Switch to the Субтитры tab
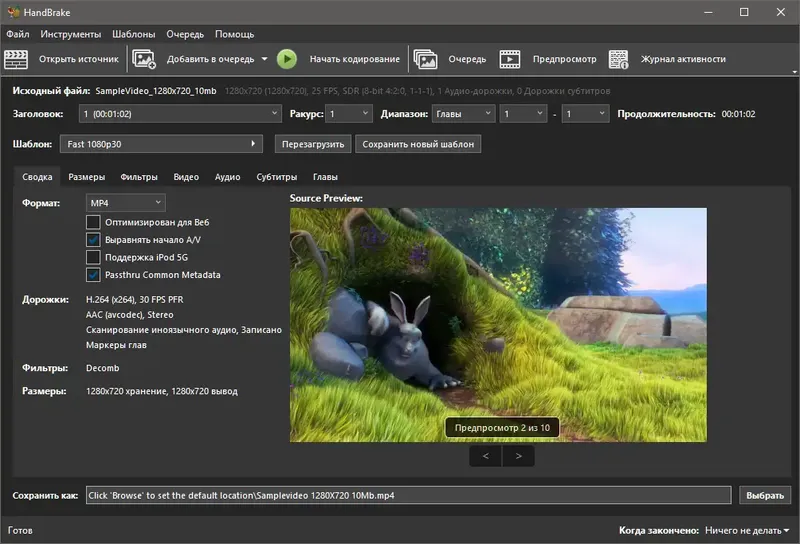The image size is (800, 544). 276,177
